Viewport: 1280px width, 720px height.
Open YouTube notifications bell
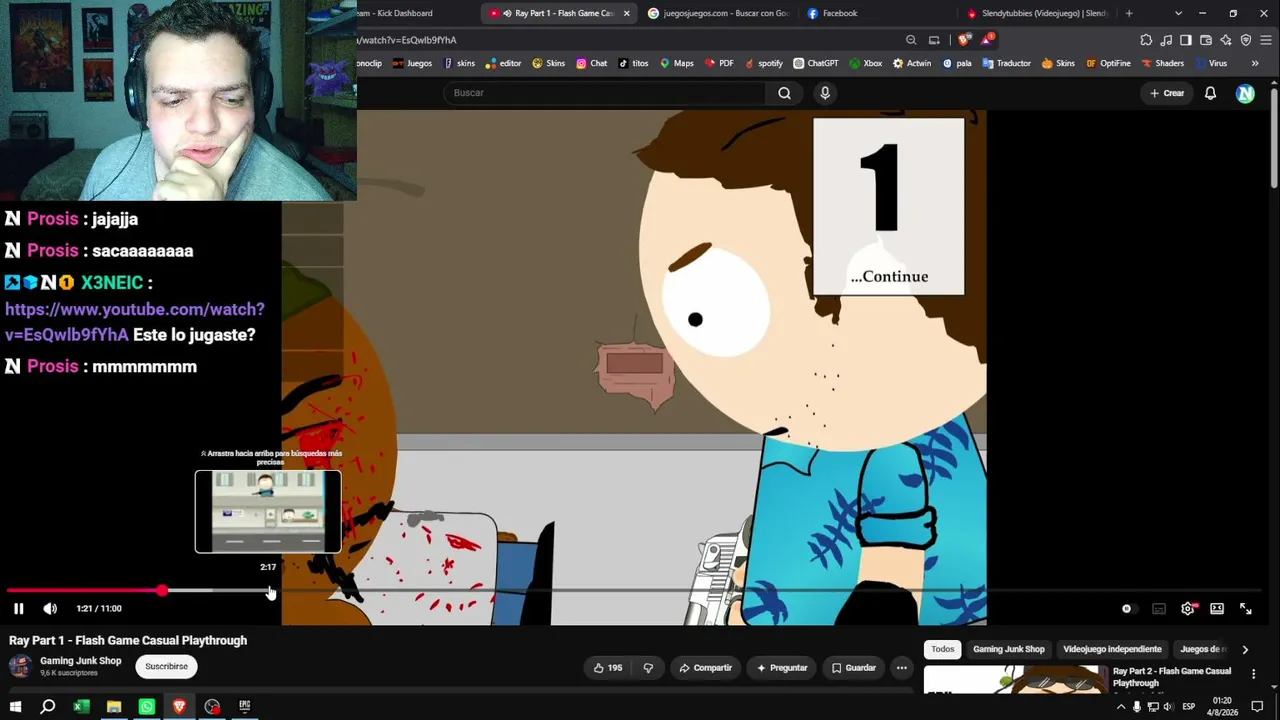pos(1210,93)
